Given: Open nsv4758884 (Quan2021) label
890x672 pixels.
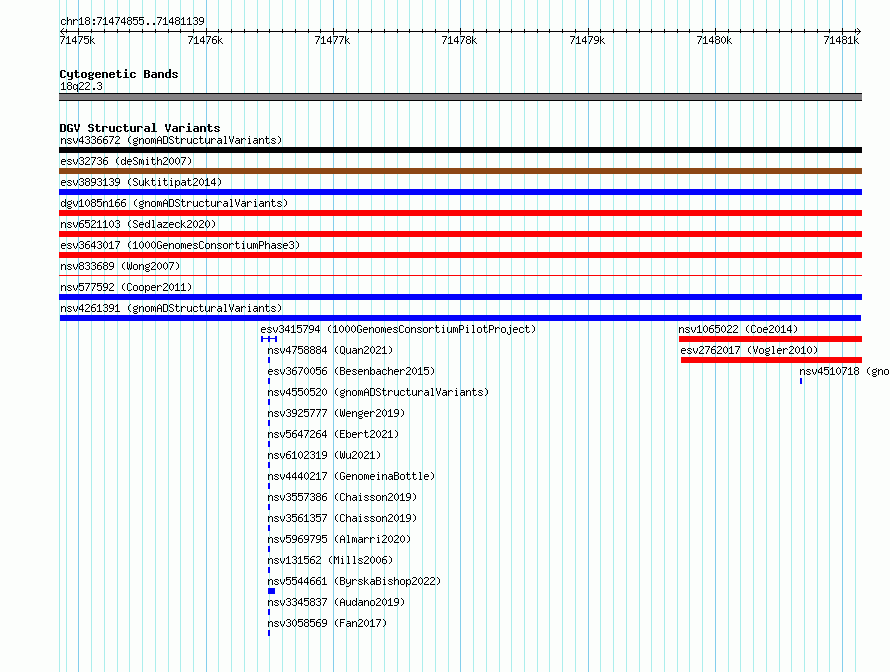Looking at the screenshot, I should pos(330,350).
